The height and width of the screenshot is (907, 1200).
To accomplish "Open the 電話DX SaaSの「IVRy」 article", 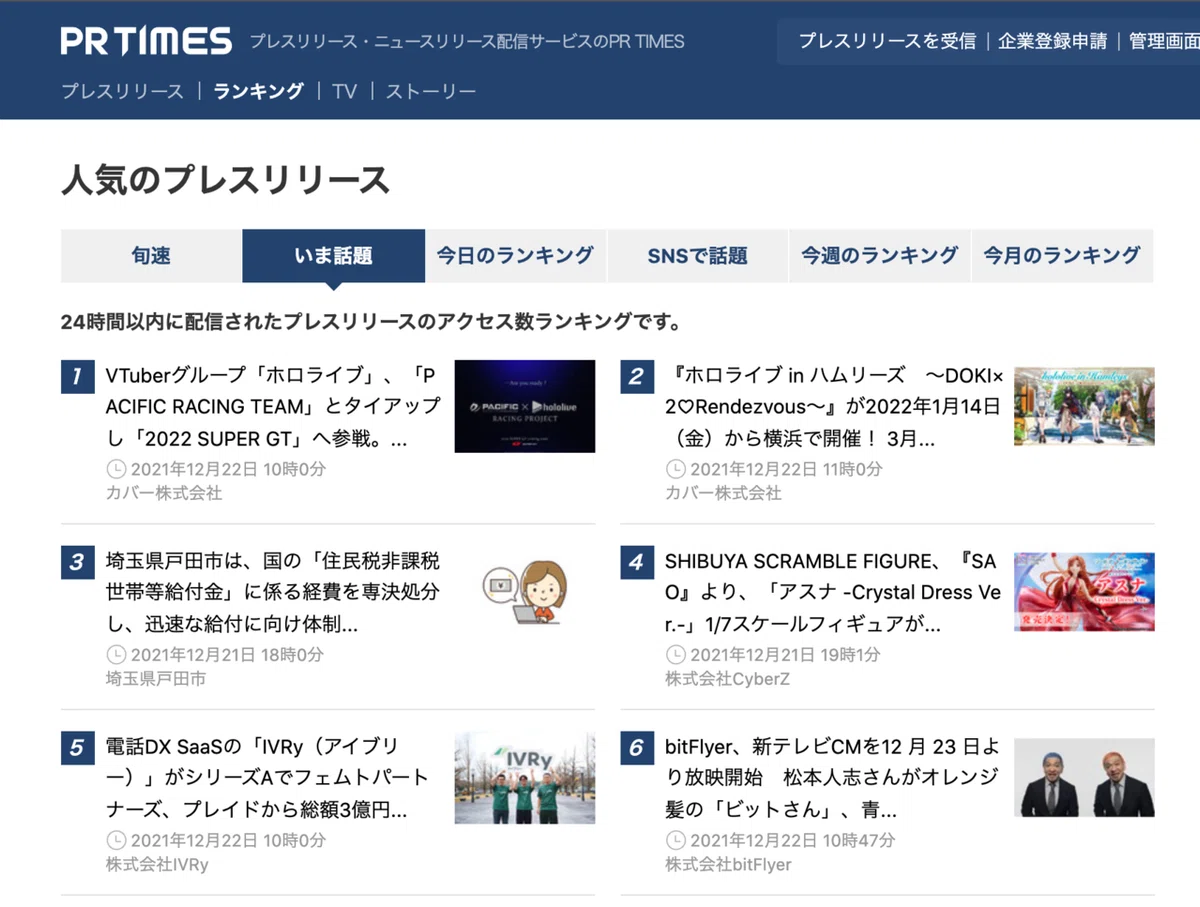I will (x=267, y=779).
